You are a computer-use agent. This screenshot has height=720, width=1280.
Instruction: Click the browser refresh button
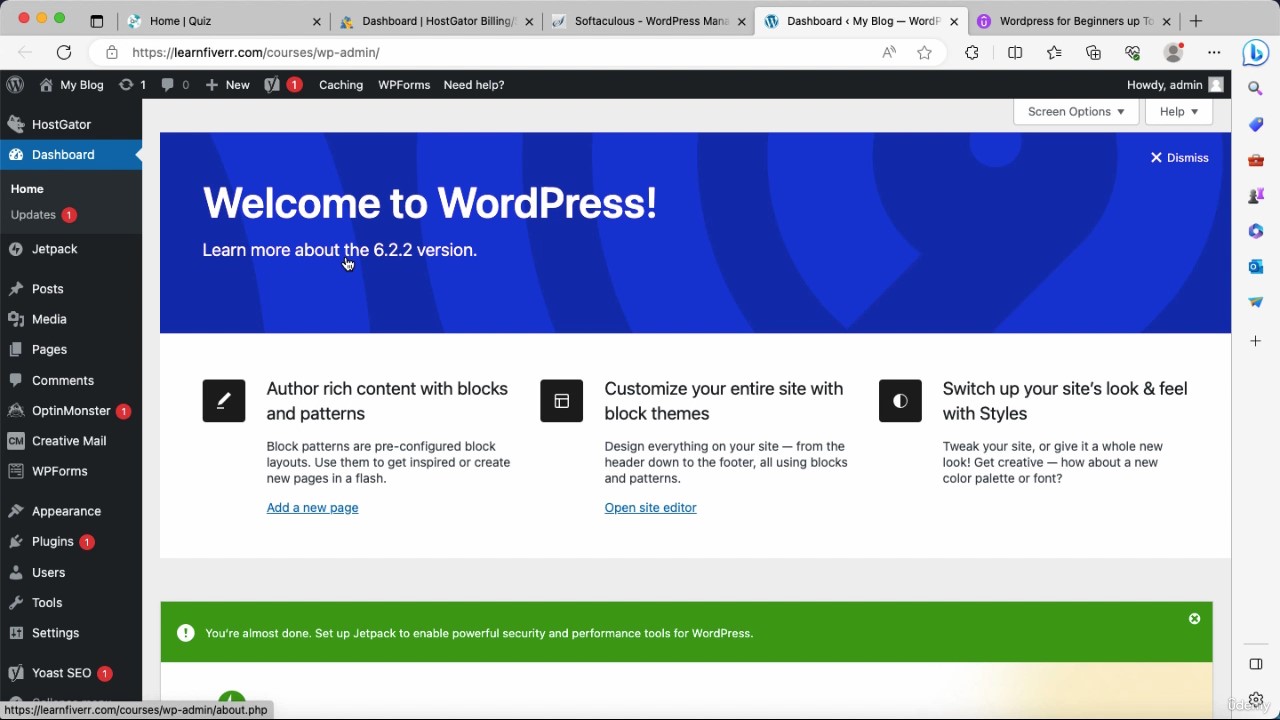click(x=64, y=52)
